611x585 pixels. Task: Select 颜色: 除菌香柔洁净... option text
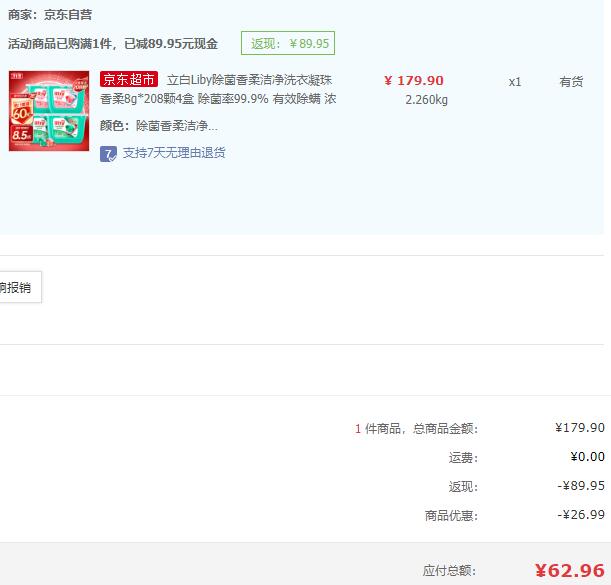[x=159, y=125]
